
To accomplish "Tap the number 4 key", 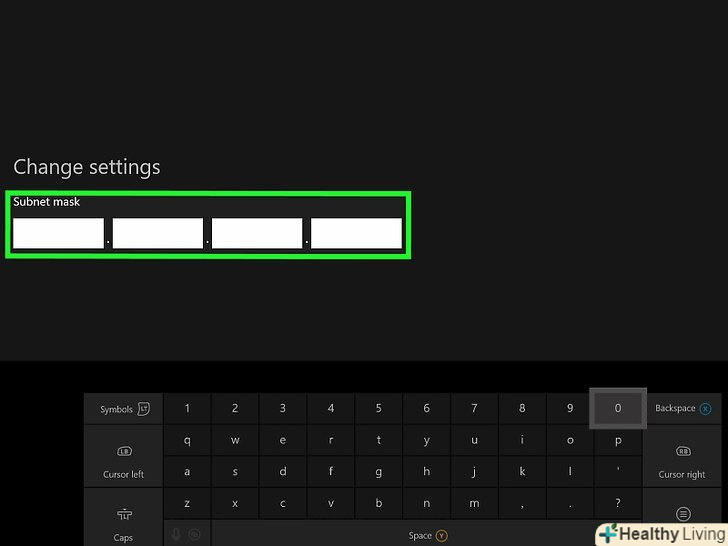I will coord(331,408).
